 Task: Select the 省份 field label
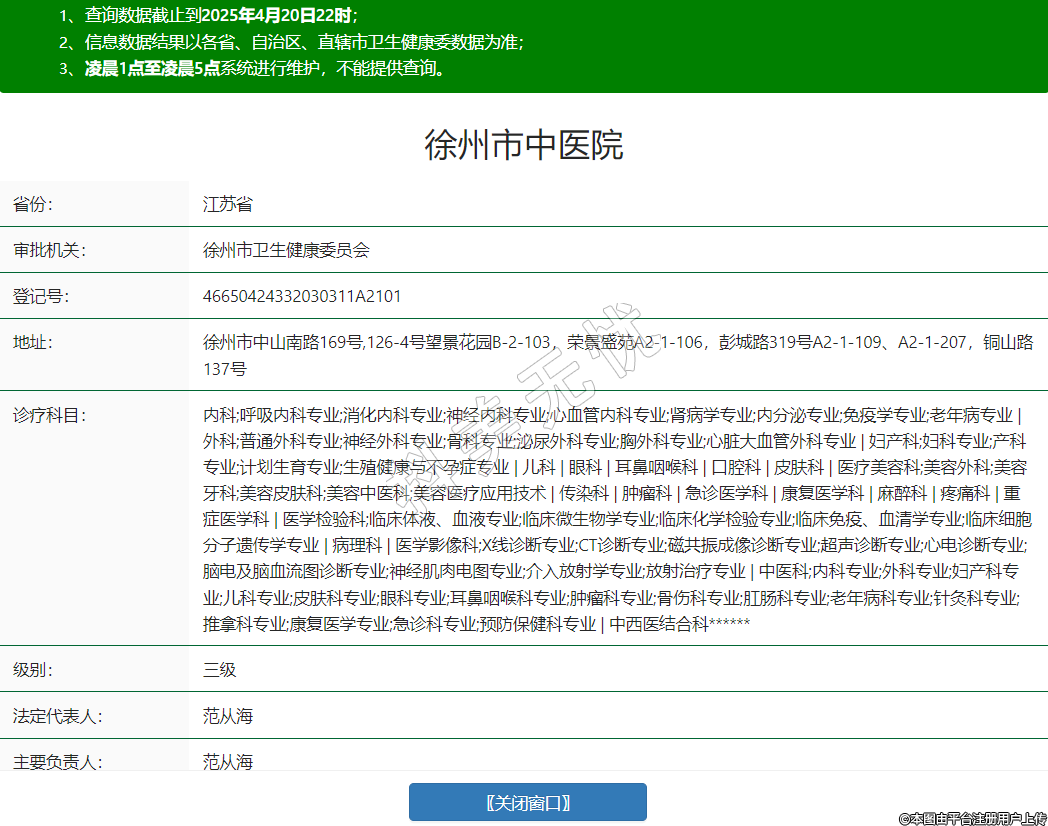[x=33, y=204]
